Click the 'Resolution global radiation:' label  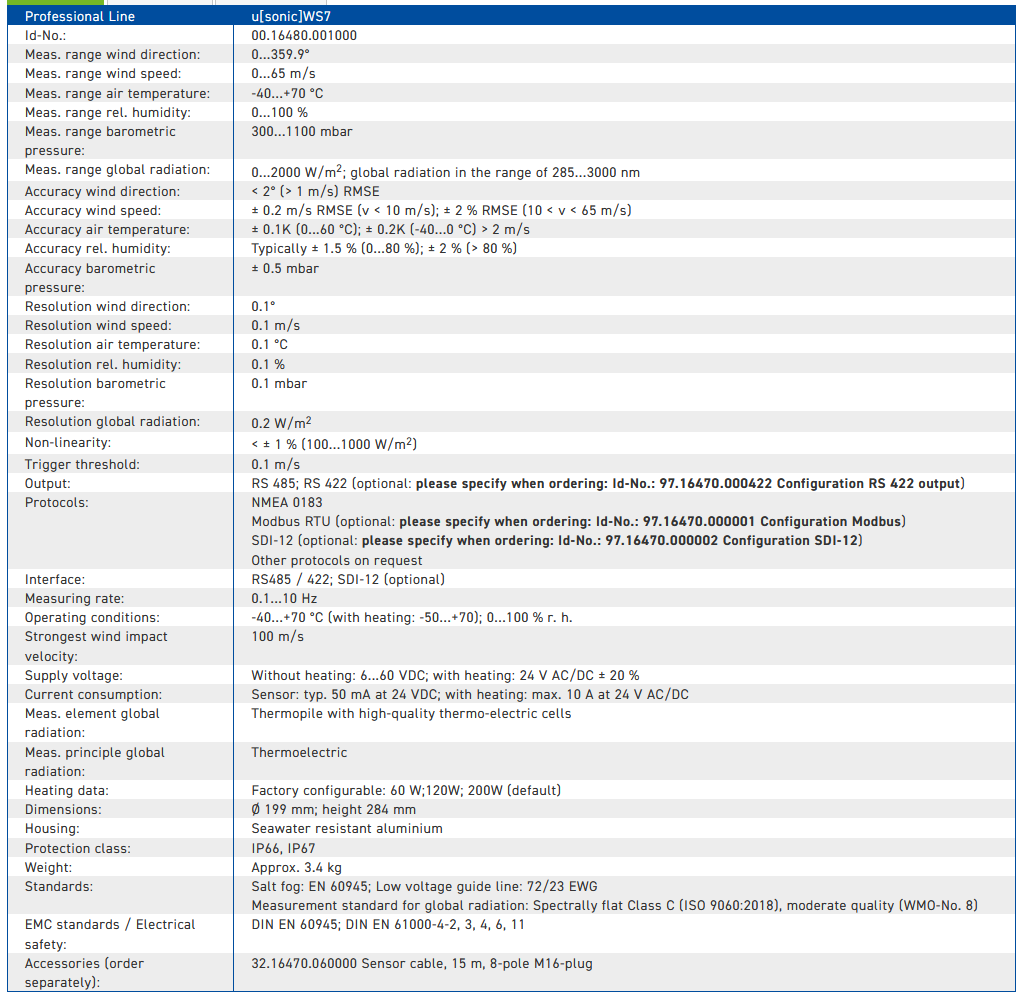pyautogui.click(x=112, y=422)
